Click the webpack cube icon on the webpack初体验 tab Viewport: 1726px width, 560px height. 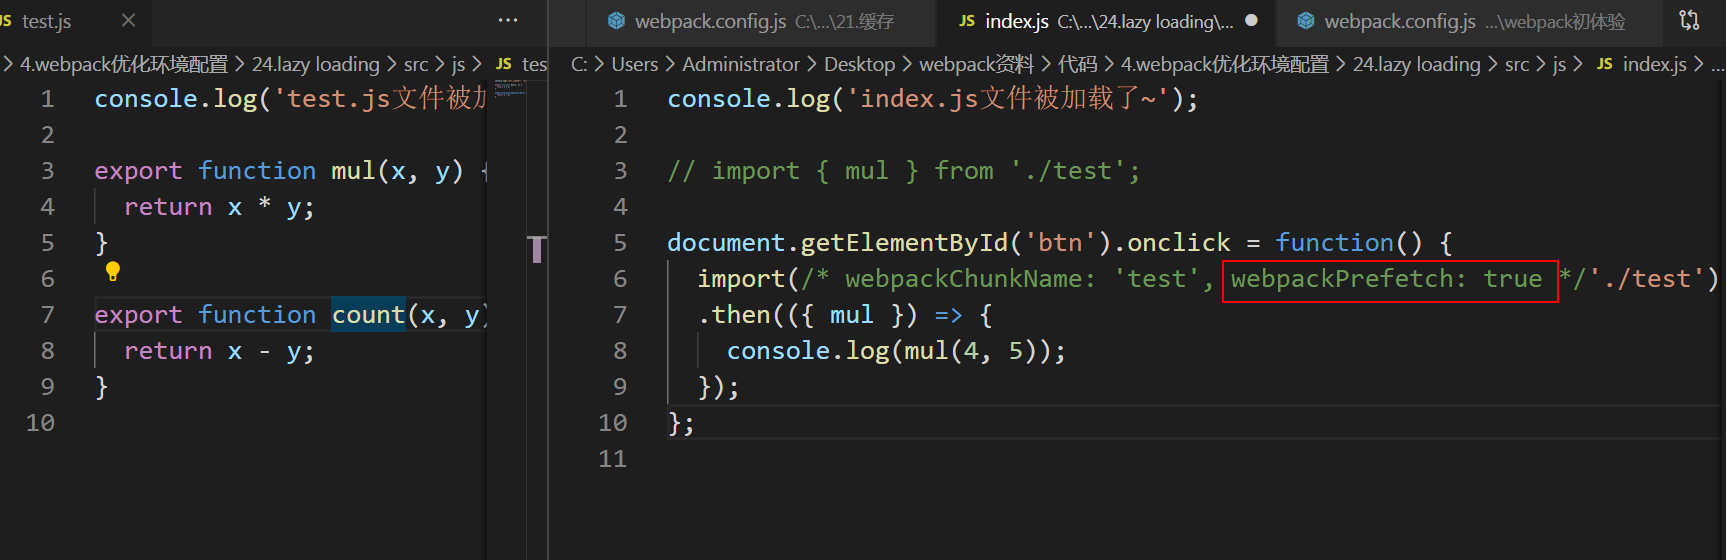pyautogui.click(x=1305, y=21)
